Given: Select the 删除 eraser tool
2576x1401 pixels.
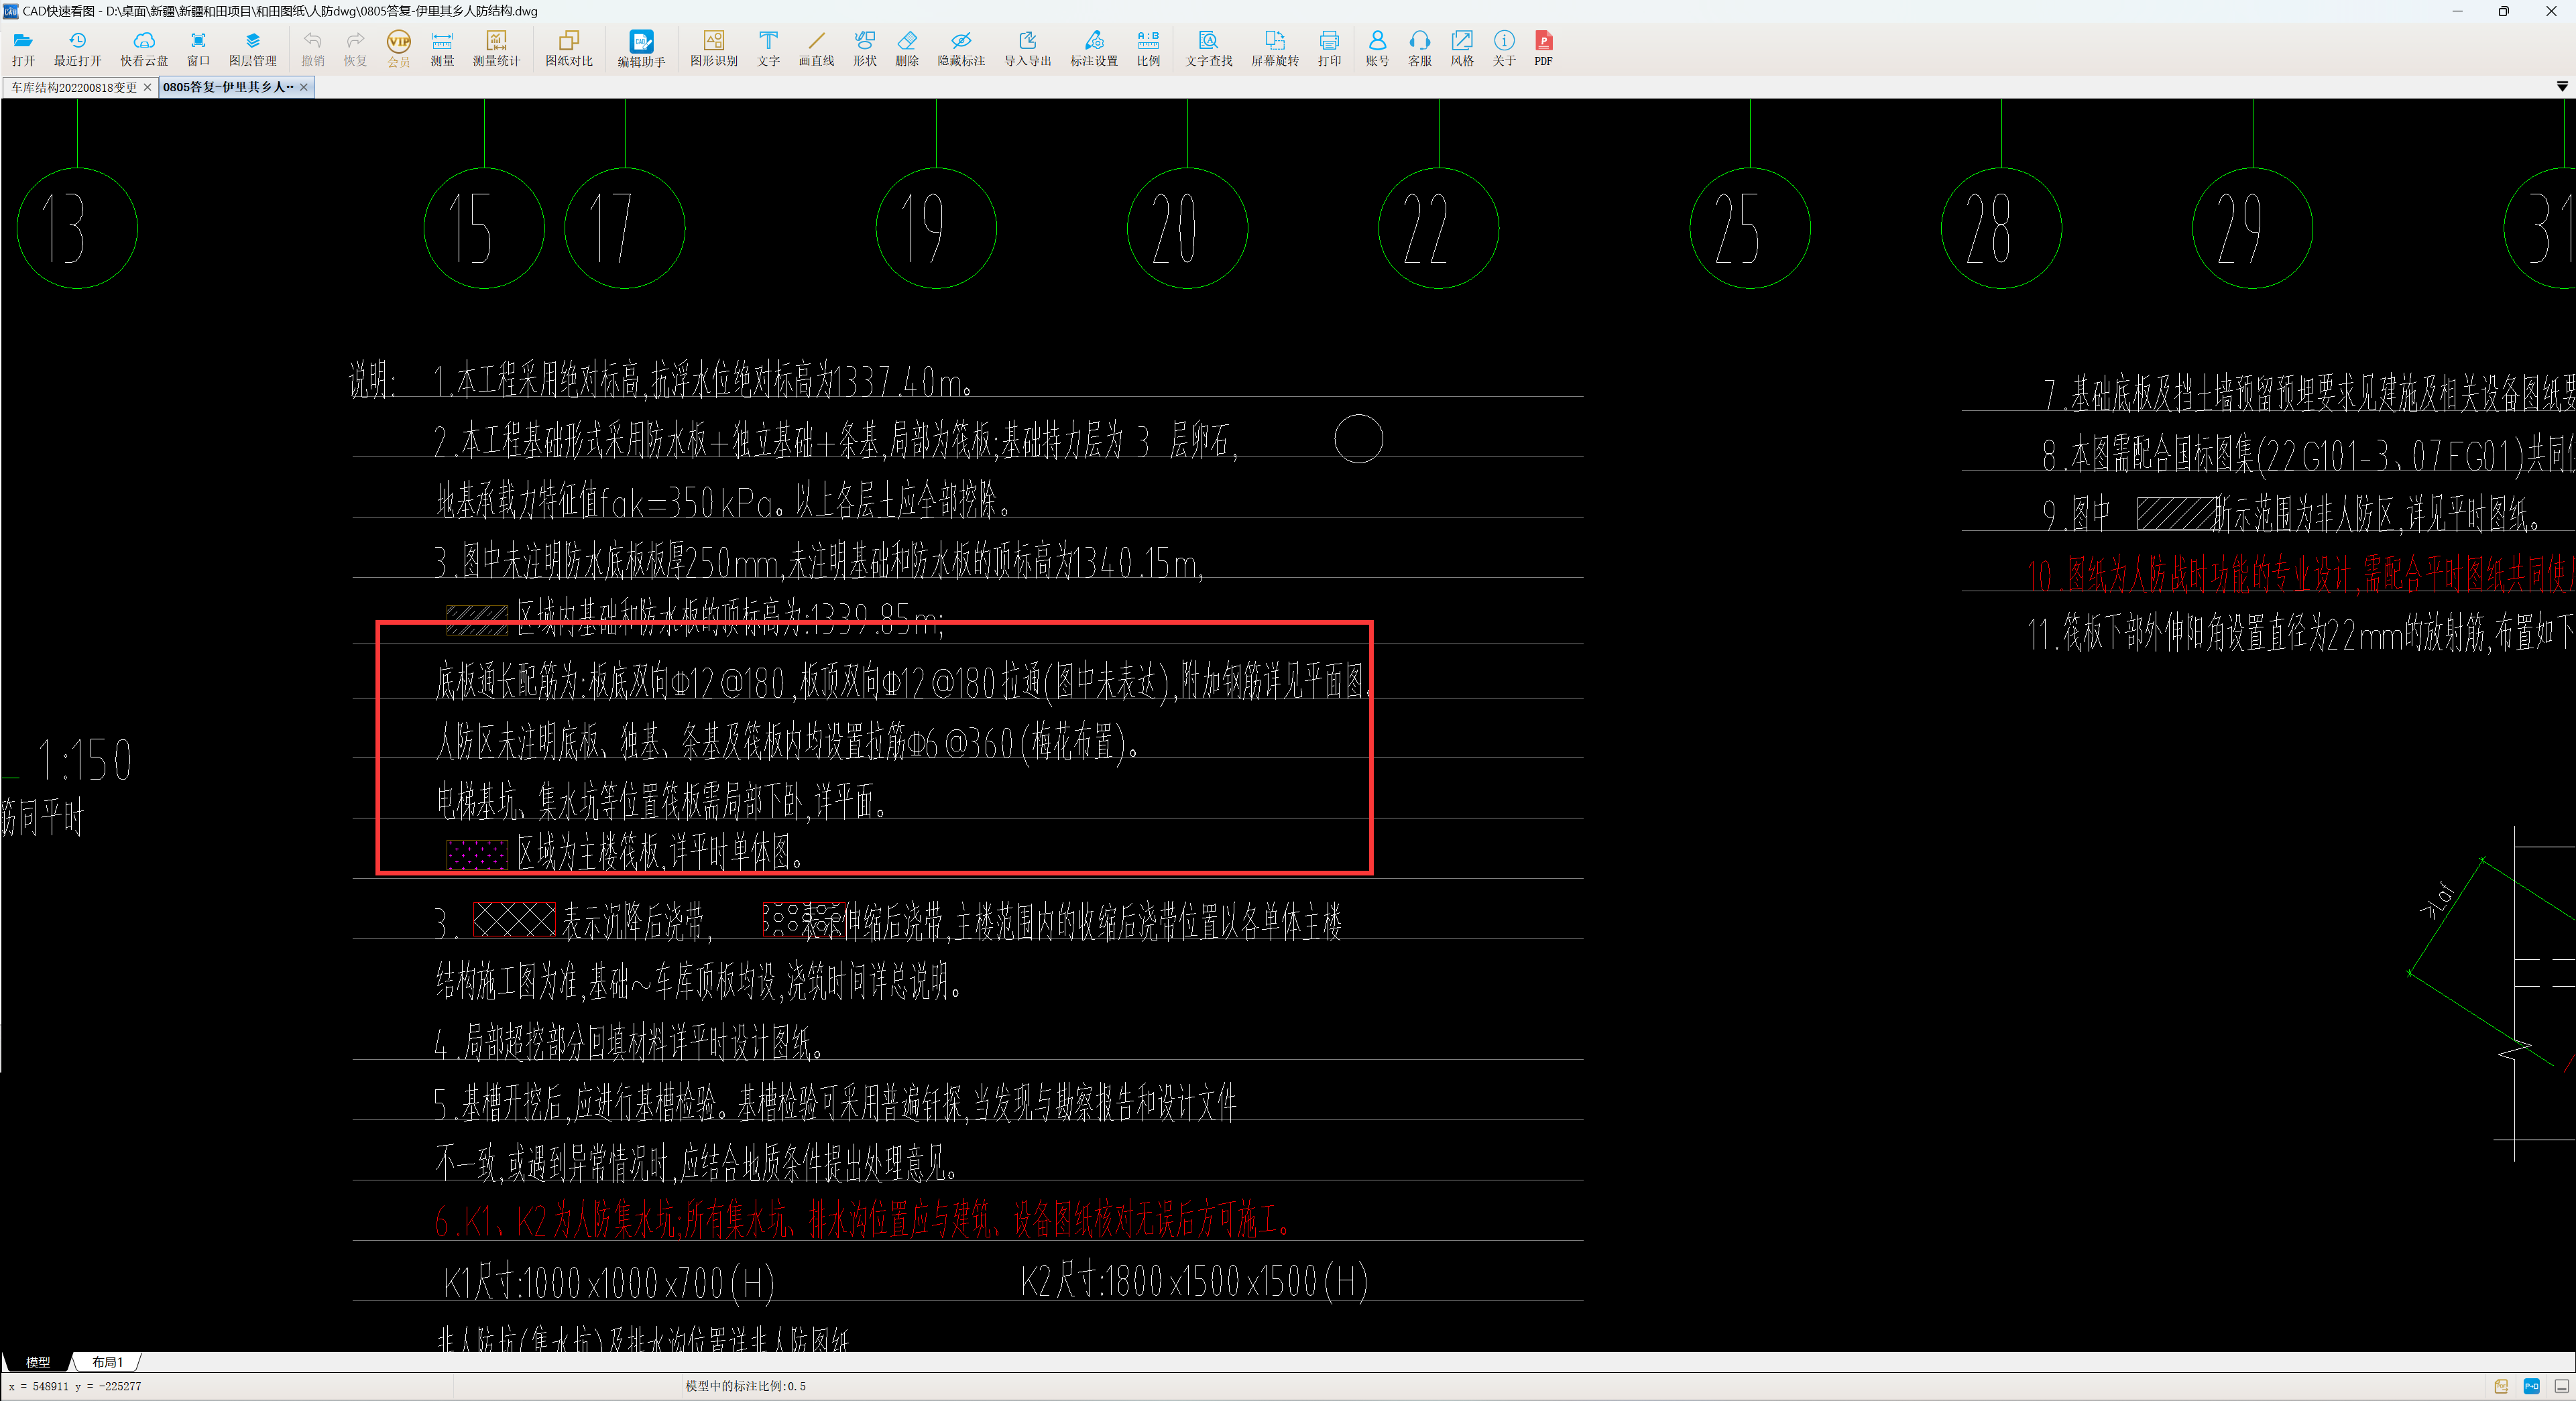Looking at the screenshot, I should [907, 48].
